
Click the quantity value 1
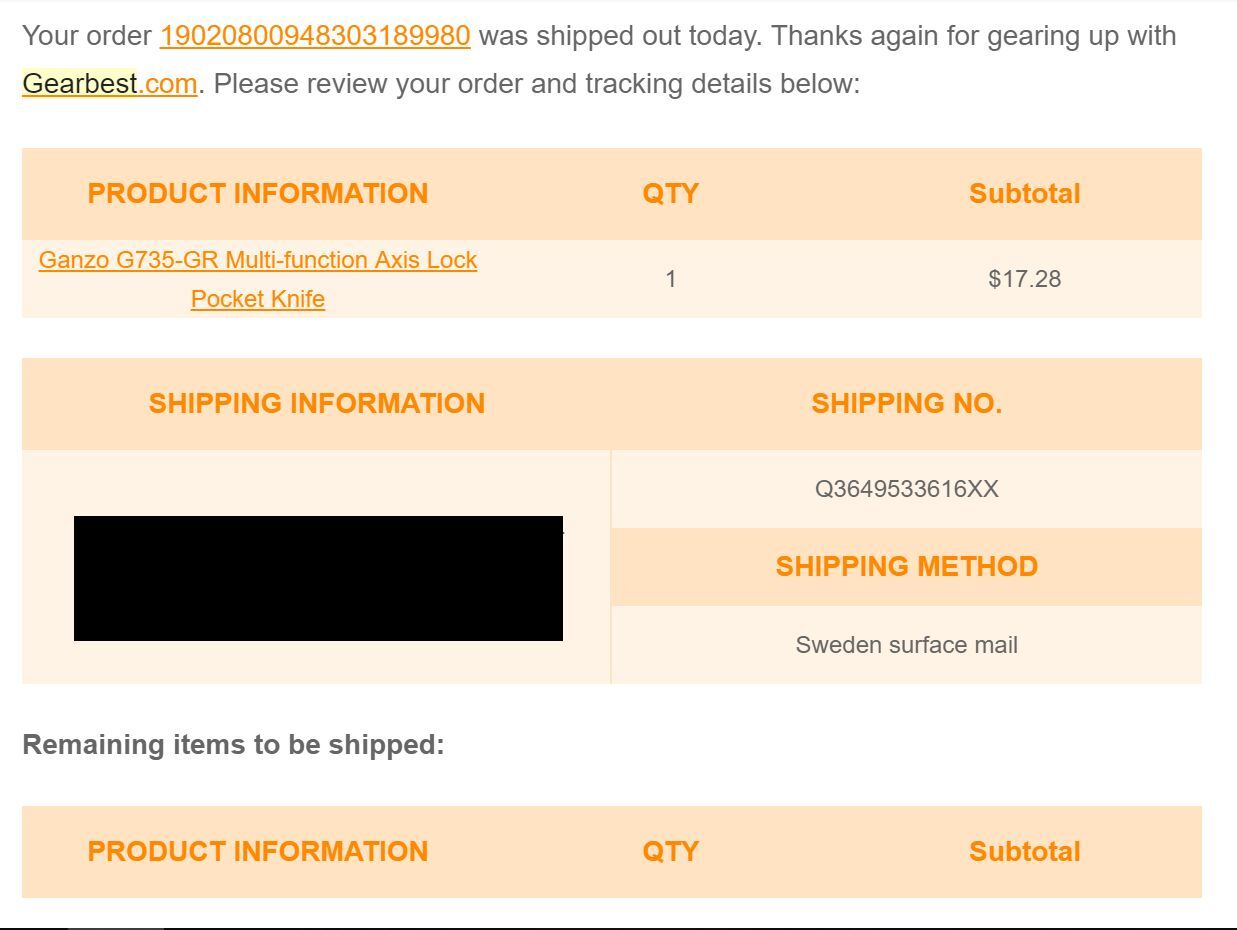pyautogui.click(x=671, y=279)
